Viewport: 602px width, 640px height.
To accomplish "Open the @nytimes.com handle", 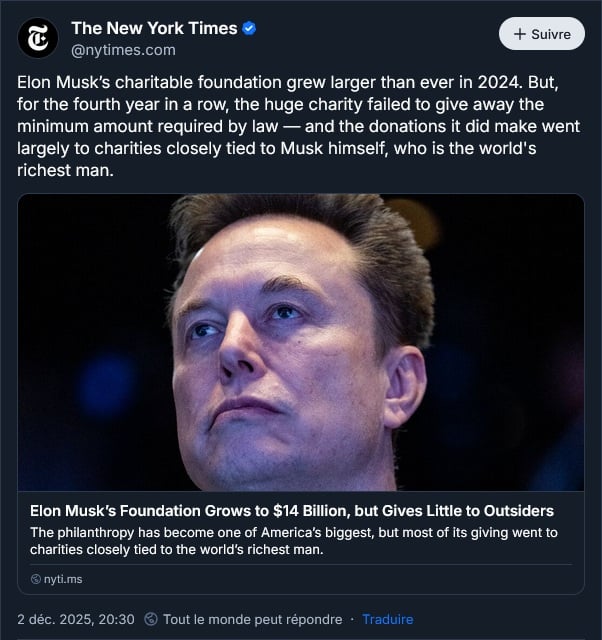I will point(123,50).
